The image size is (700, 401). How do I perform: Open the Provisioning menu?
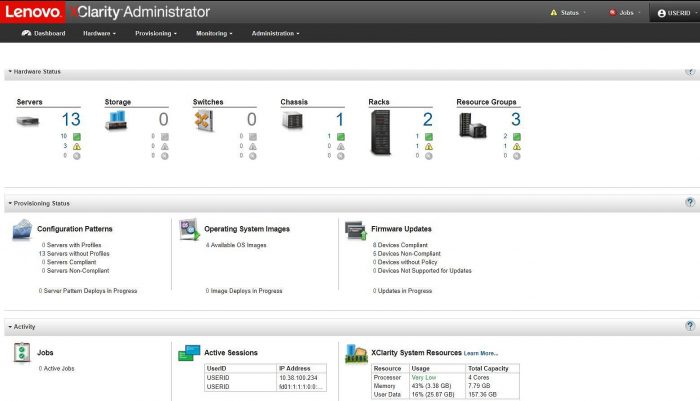[156, 33]
